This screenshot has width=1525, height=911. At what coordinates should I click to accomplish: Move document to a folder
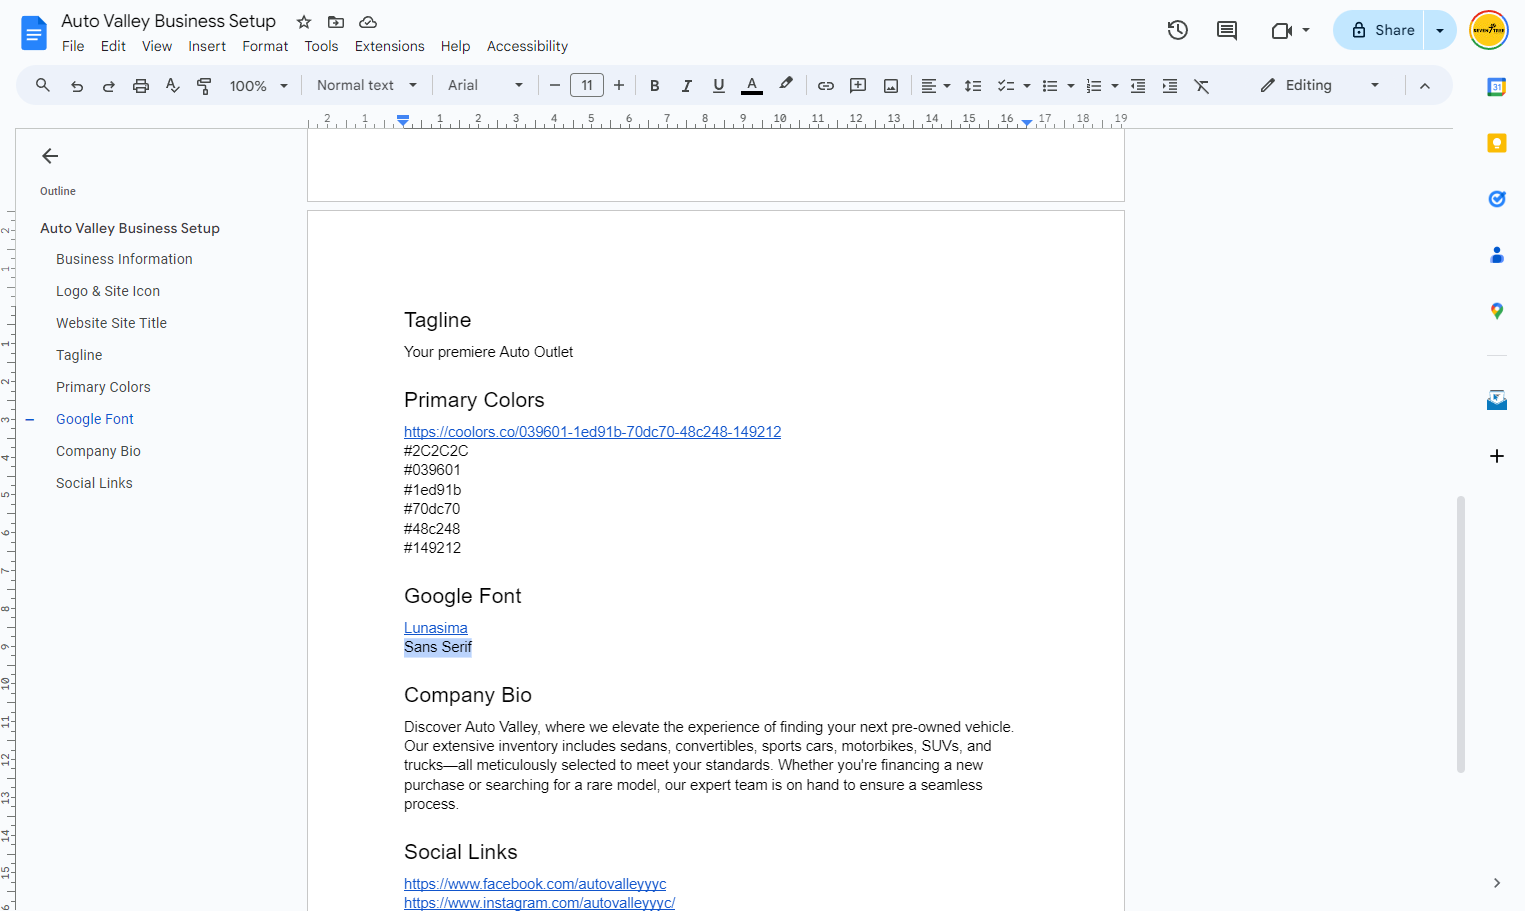pos(336,22)
